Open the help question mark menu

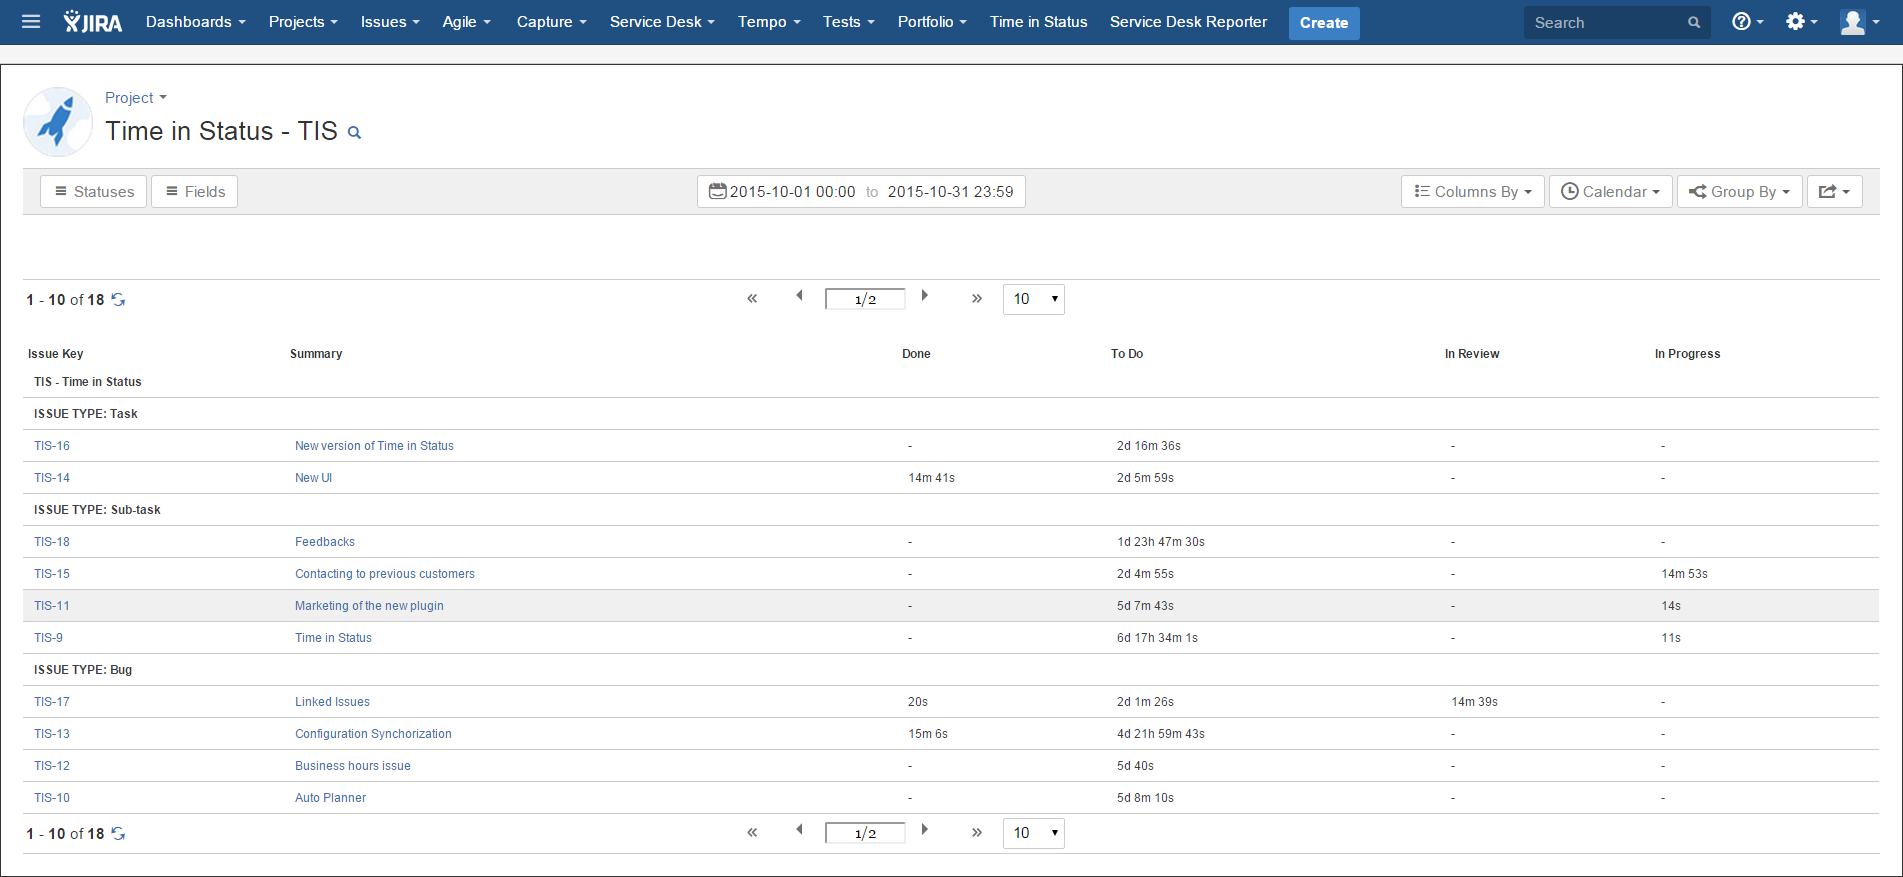[1746, 22]
